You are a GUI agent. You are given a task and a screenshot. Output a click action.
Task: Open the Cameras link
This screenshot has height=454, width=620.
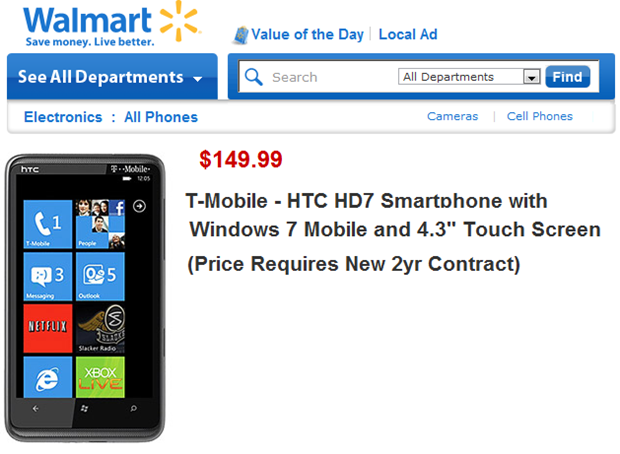coord(453,117)
